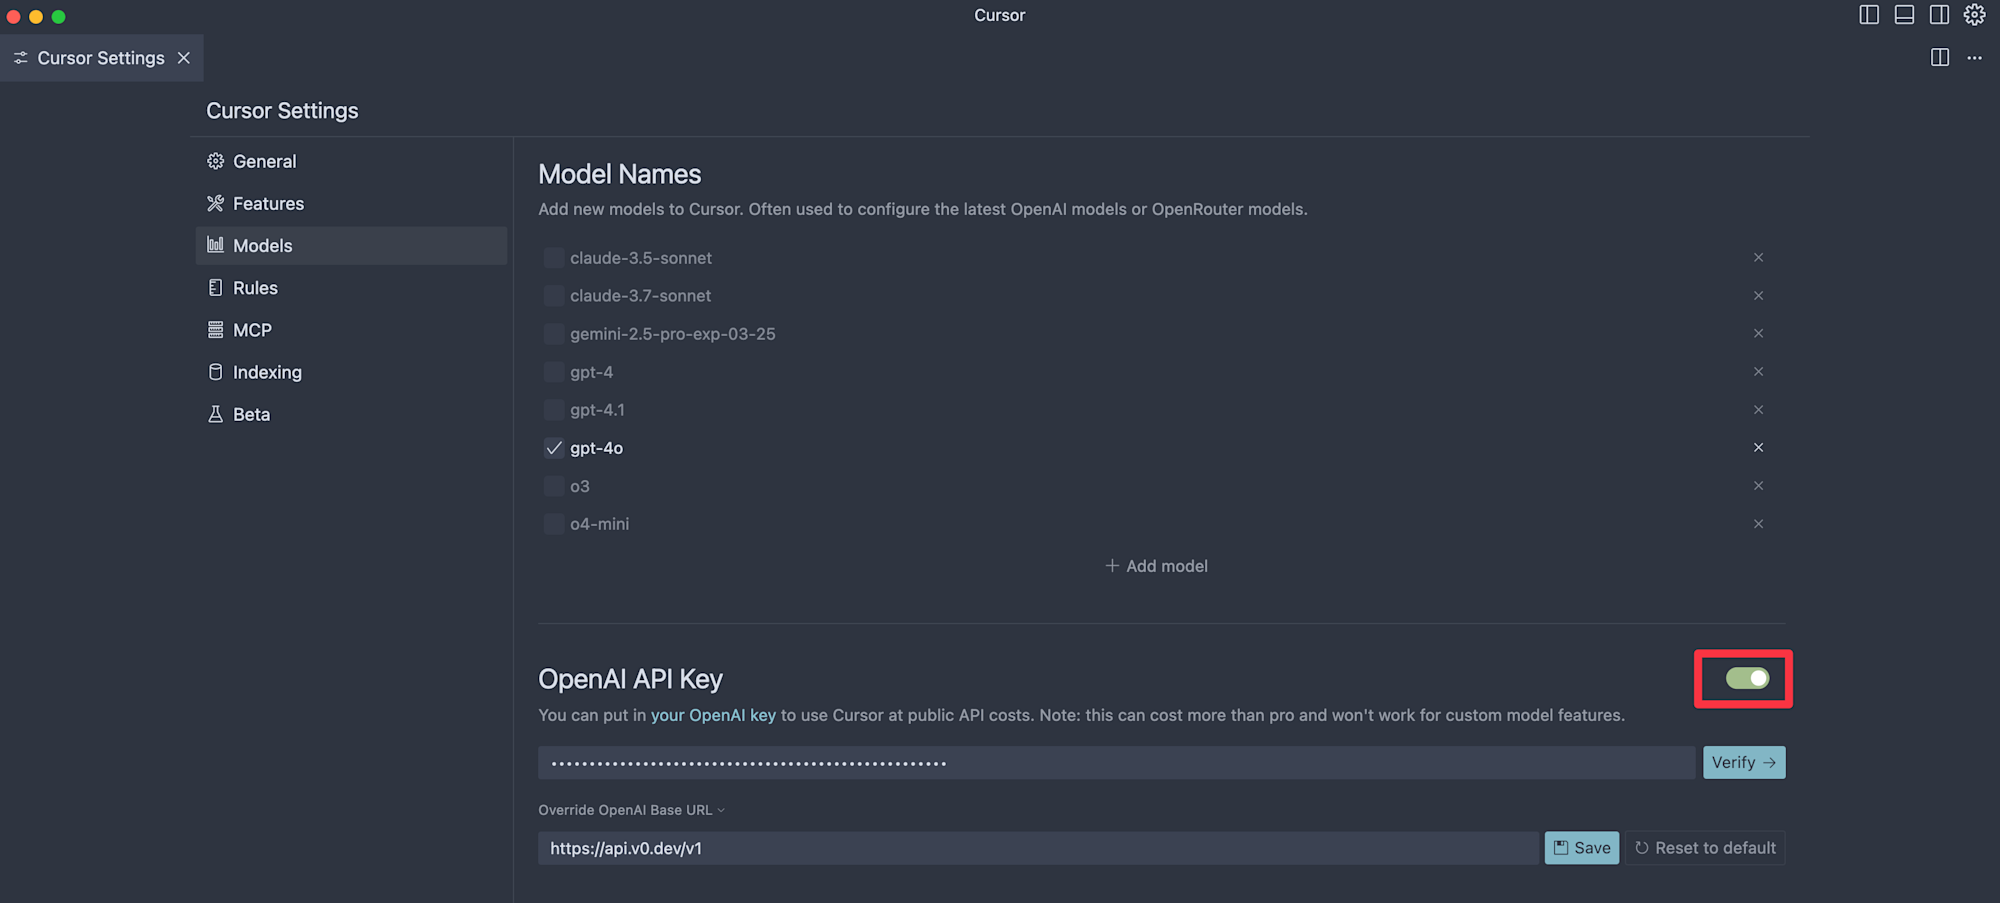Focus the OpenAI API key field
Screen dimensions: 2000x903
(x=1116, y=763)
